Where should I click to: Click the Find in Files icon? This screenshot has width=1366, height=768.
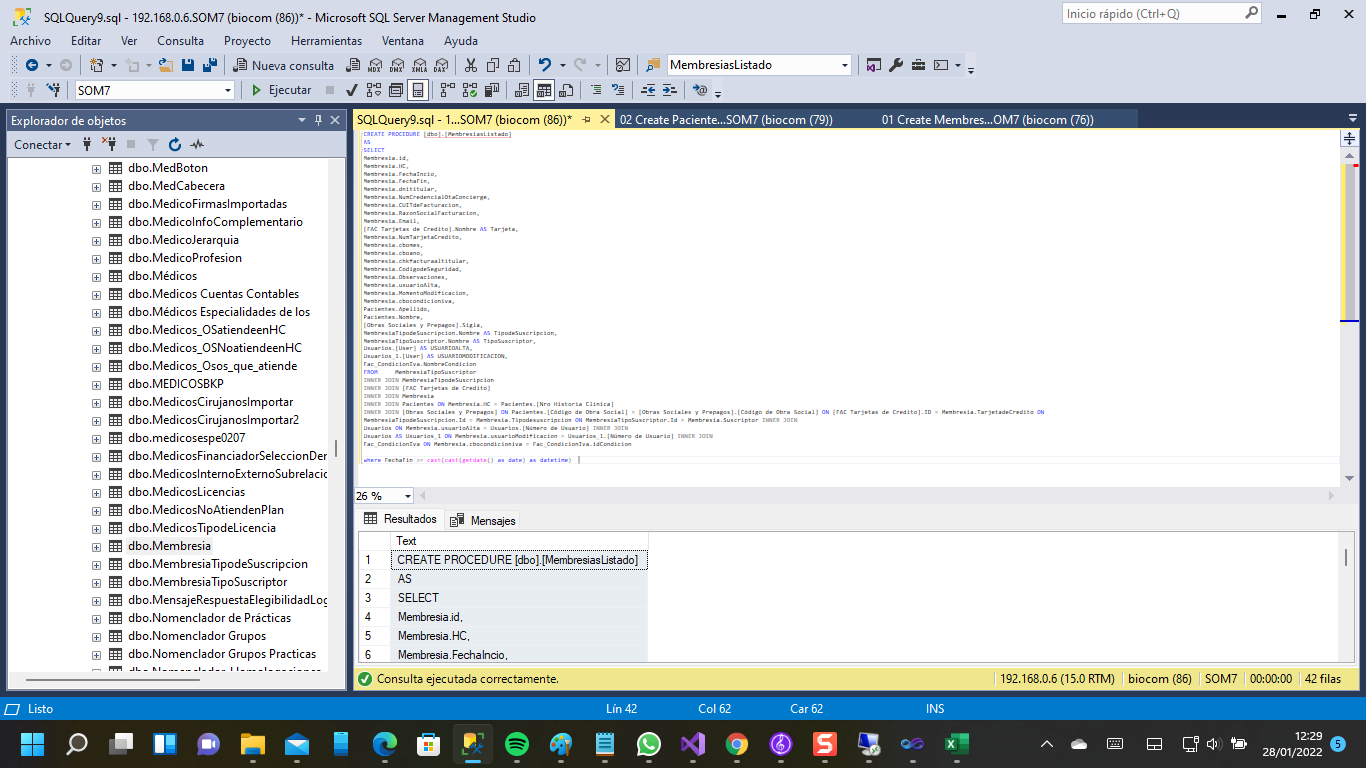pos(653,65)
